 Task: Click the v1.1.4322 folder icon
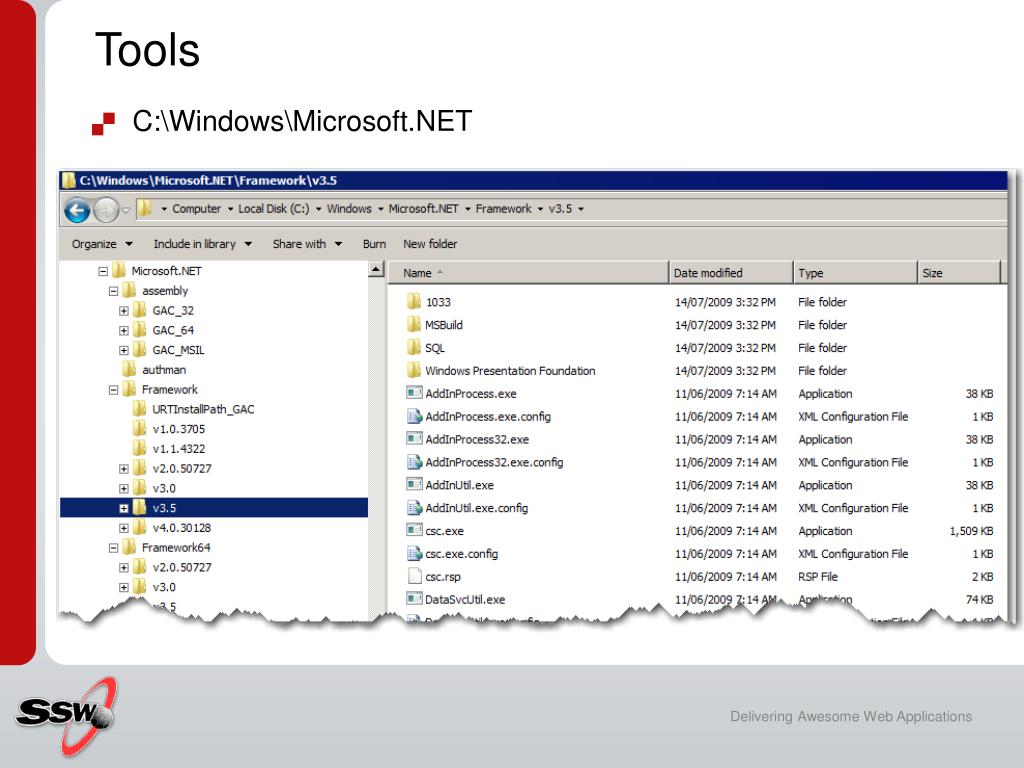tap(139, 448)
